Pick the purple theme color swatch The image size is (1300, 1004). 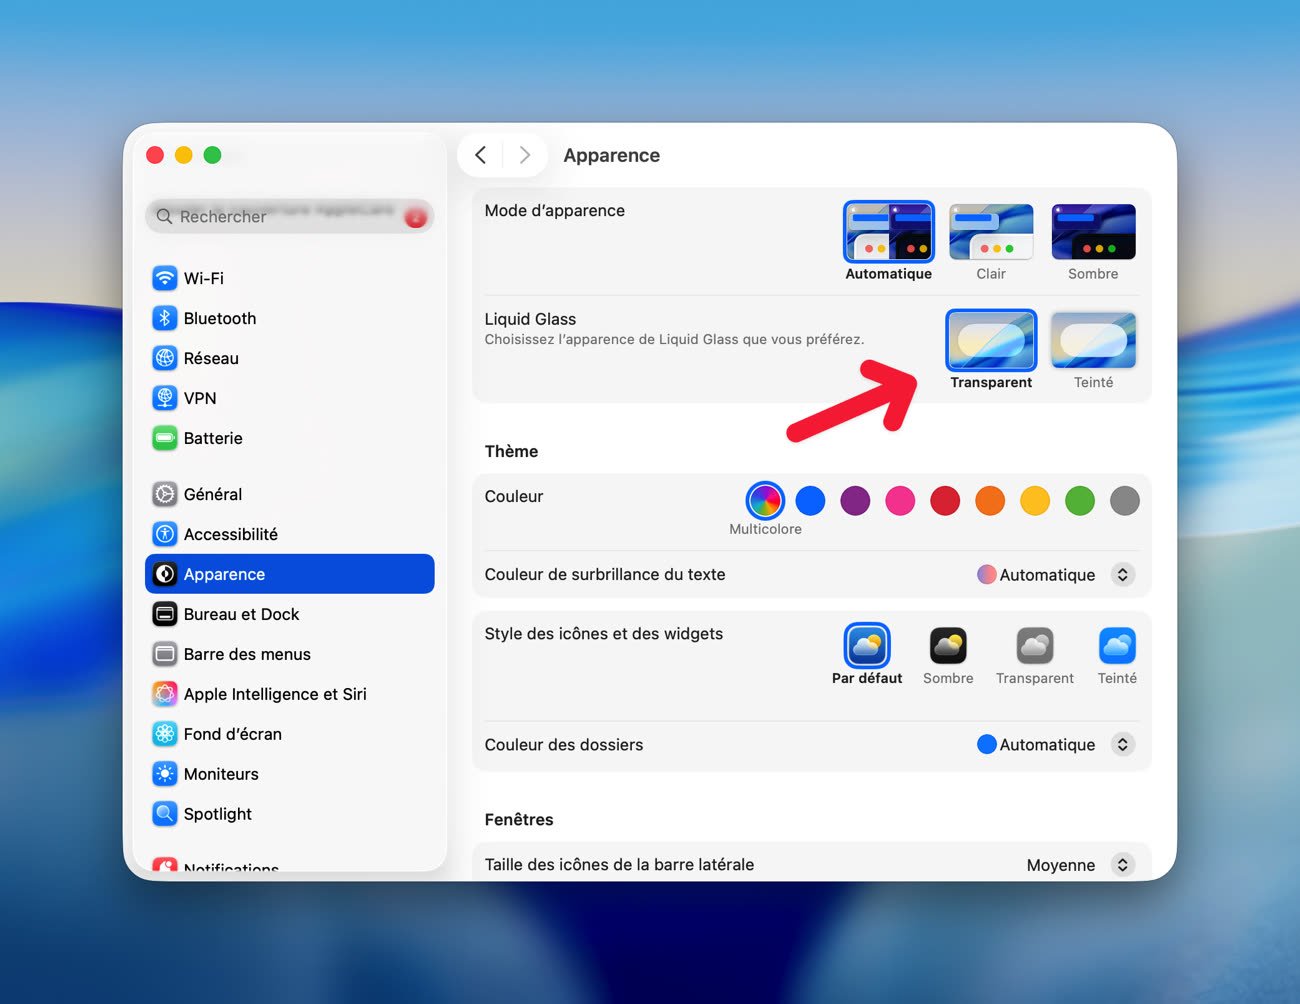click(x=855, y=501)
